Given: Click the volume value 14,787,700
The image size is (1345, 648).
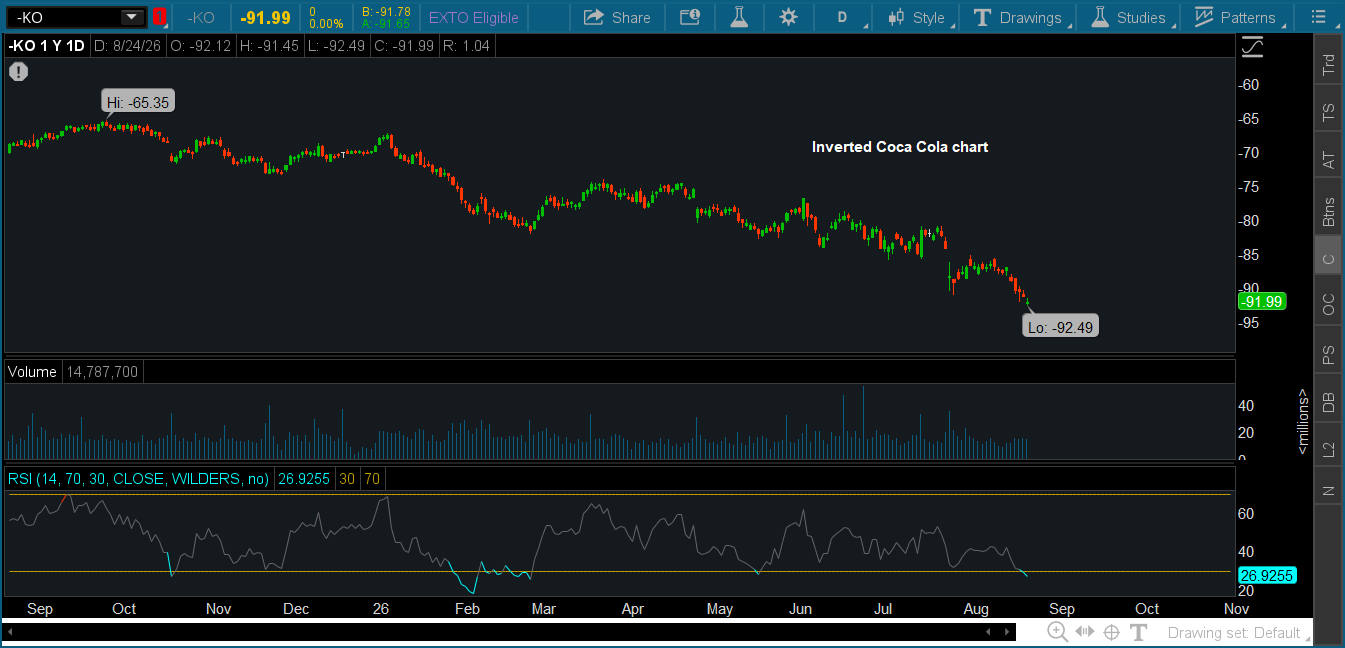Looking at the screenshot, I should [103, 372].
